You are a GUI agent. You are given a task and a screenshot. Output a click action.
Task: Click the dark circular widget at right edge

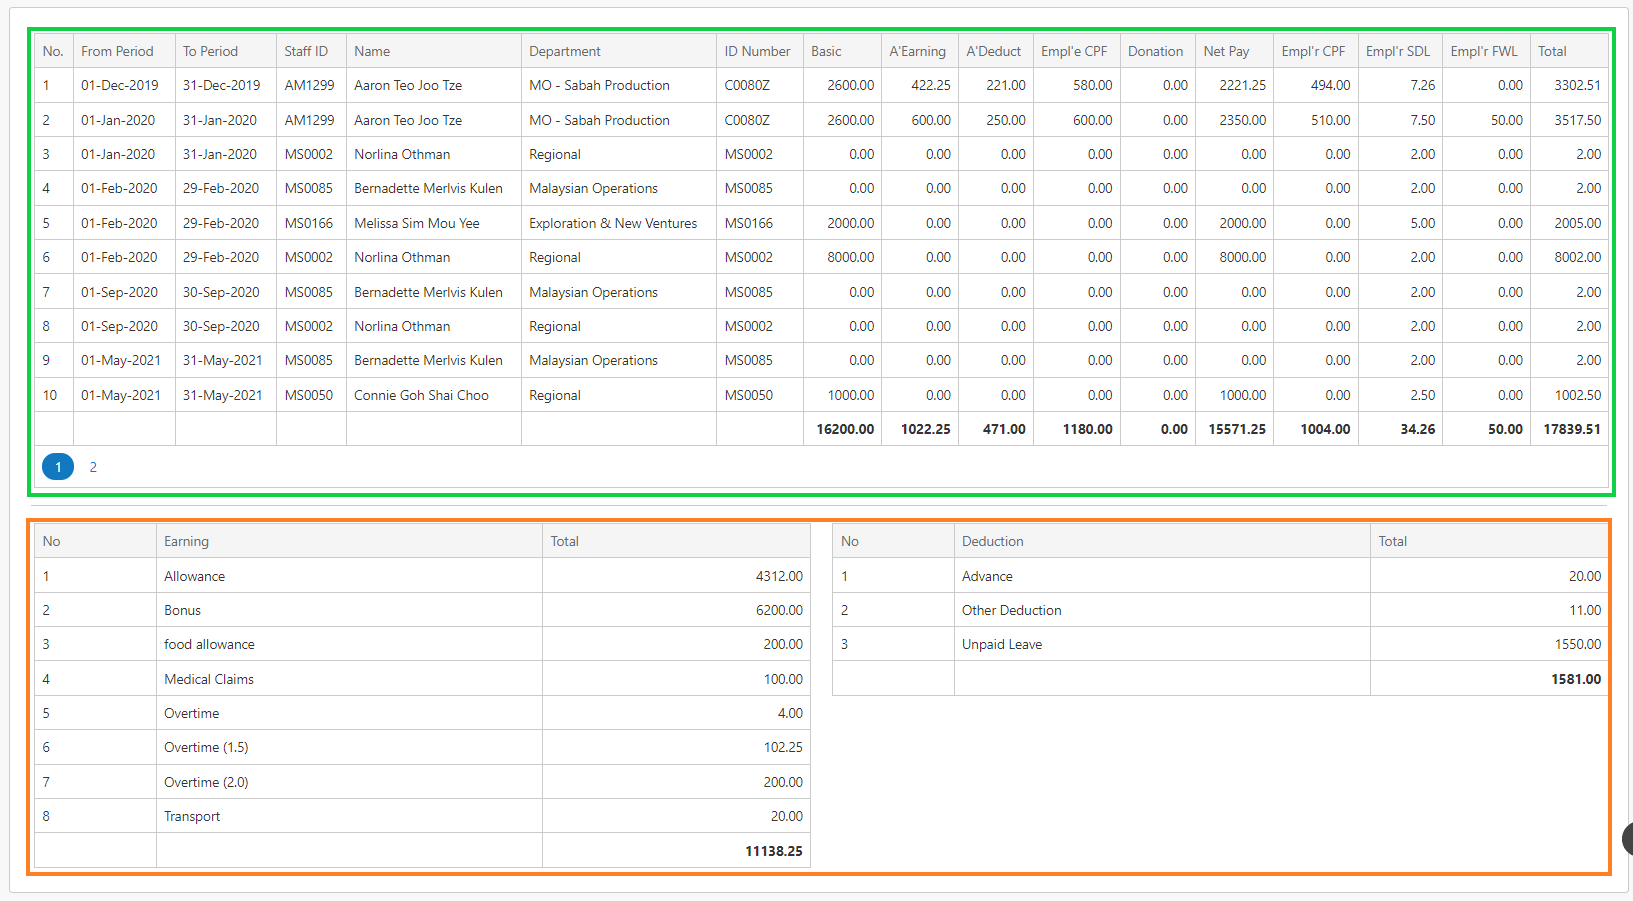[x=1627, y=838]
